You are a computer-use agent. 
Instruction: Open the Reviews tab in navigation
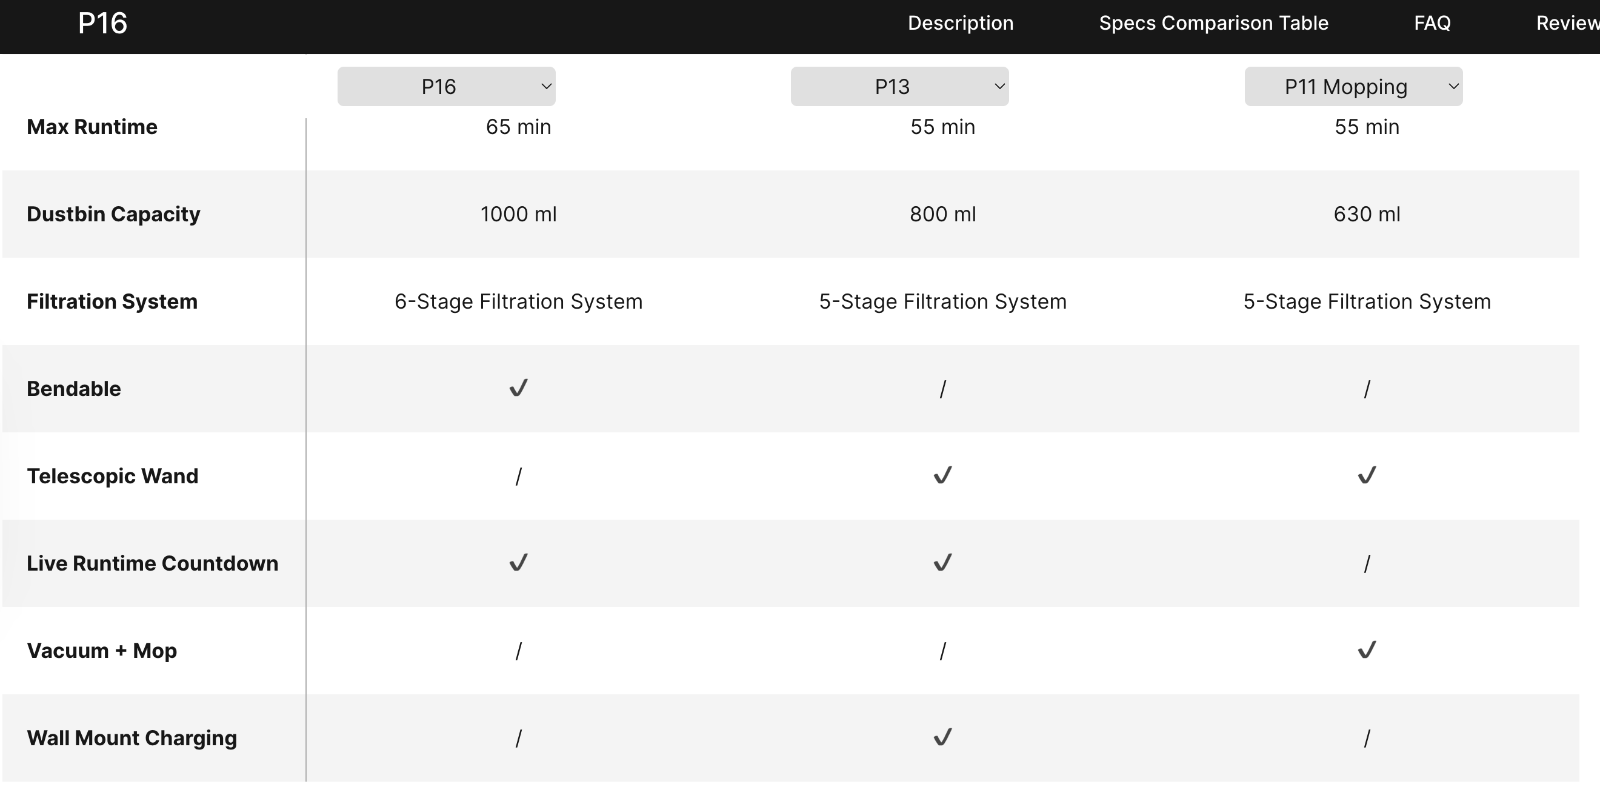pos(1567,23)
